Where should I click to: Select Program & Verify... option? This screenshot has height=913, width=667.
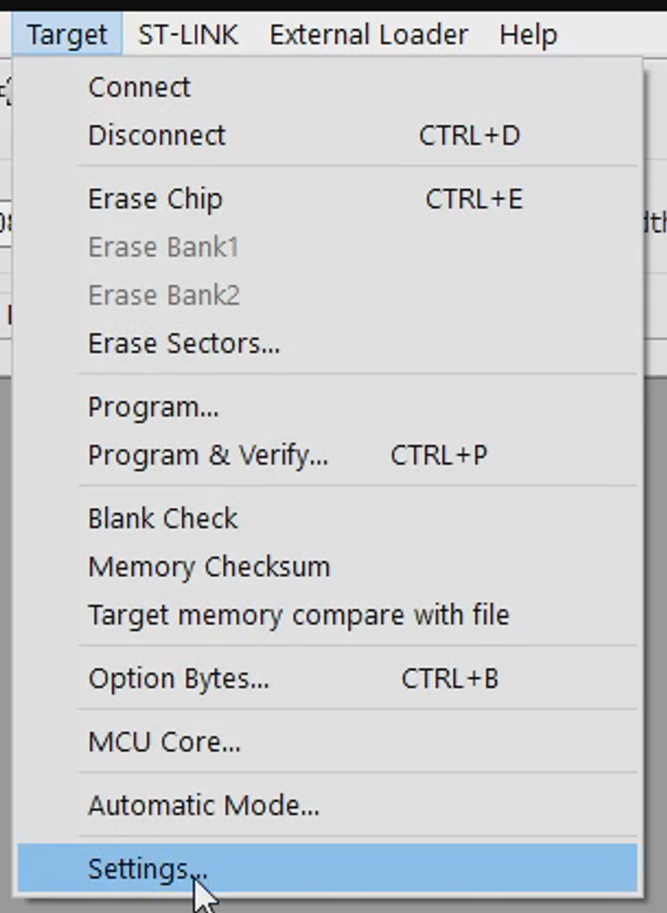coord(208,455)
